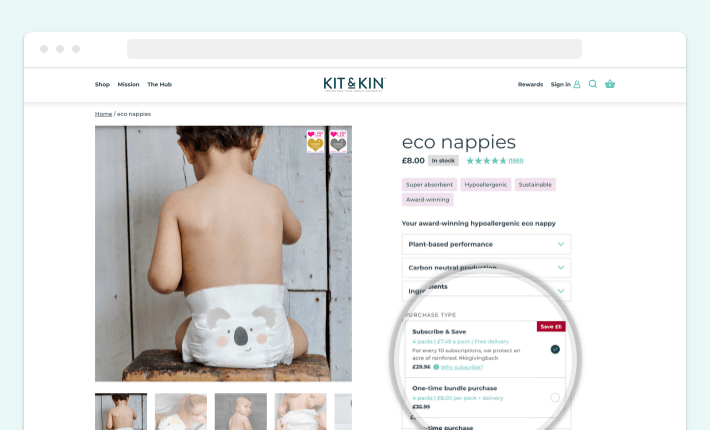Open the shopping basket icon
Viewport: 710px width, 430px height.
pos(610,84)
